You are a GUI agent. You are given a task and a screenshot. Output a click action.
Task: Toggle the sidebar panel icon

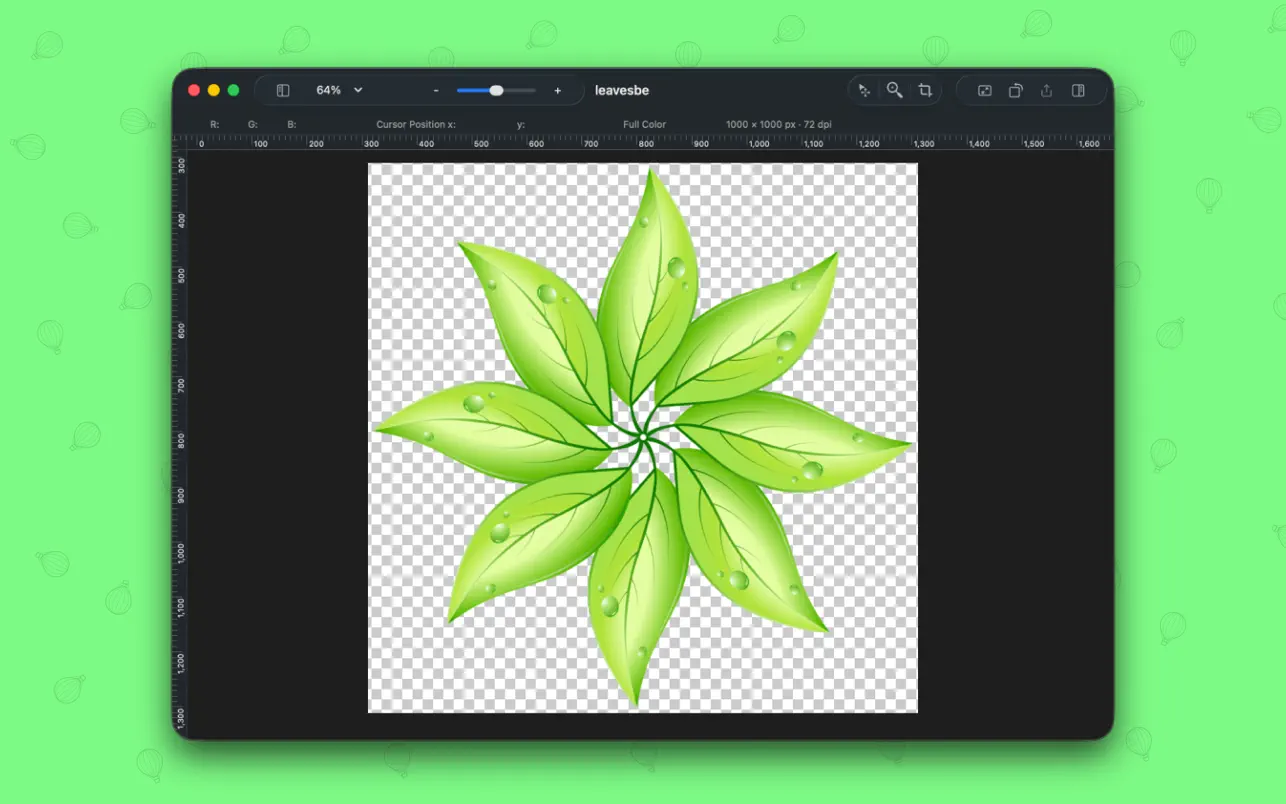pos(281,90)
